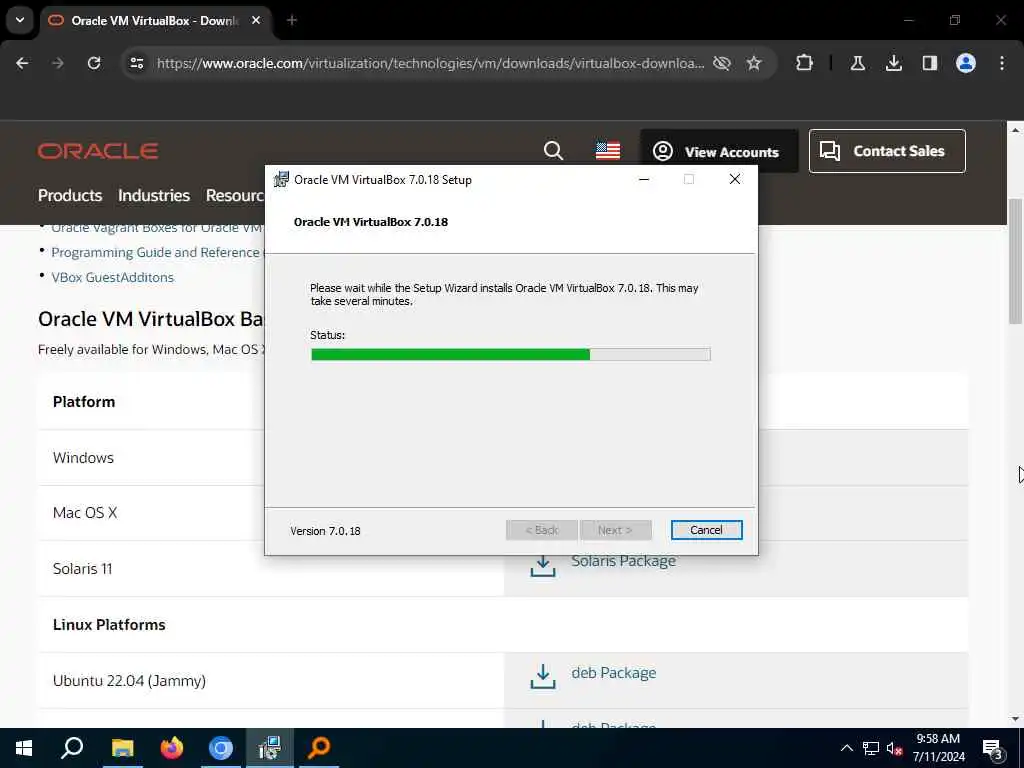Switch to VirtualBox installer in taskbar
This screenshot has width=1024, height=768.
click(270, 748)
